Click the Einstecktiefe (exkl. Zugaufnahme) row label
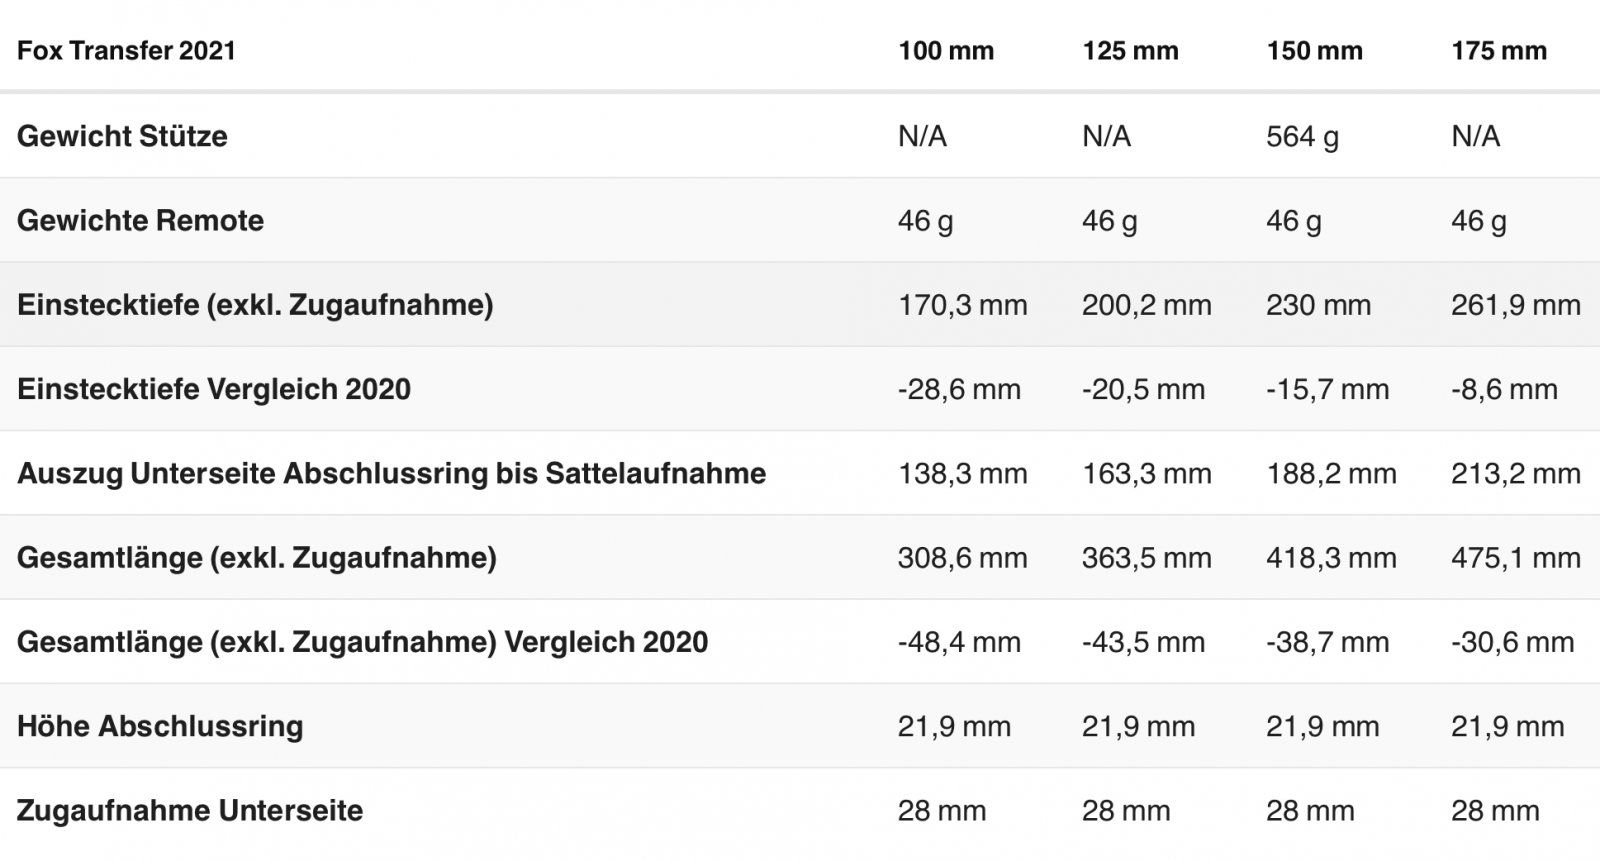 click(255, 305)
